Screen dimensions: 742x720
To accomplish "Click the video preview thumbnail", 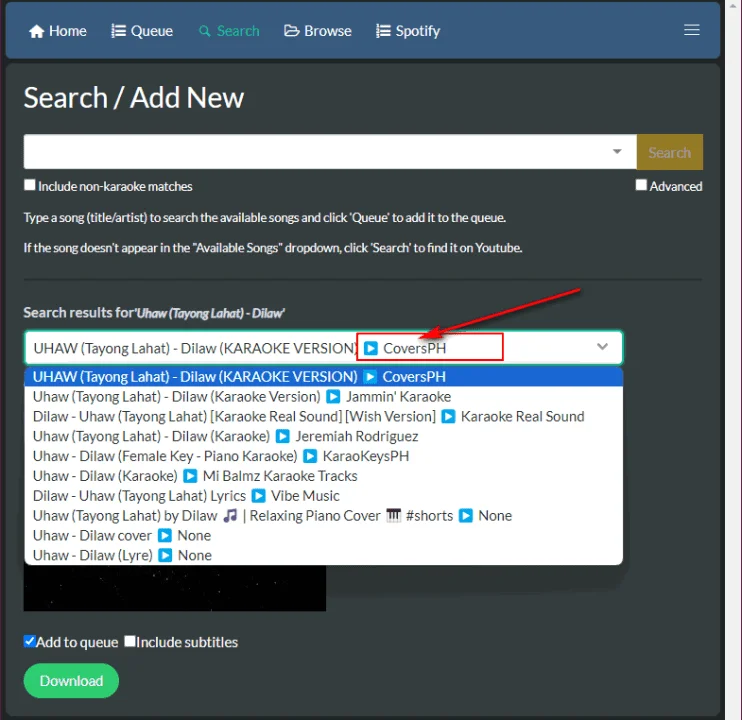I will [175, 588].
